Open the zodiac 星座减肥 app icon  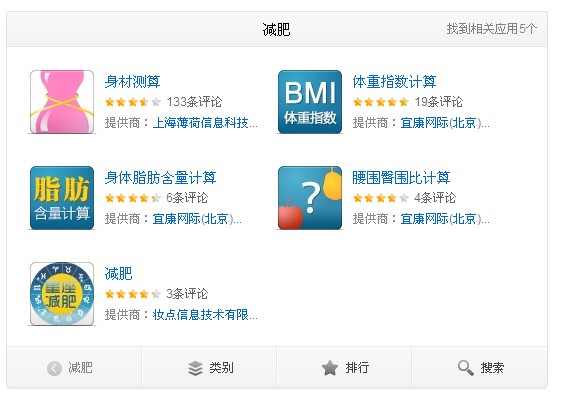tap(62, 294)
